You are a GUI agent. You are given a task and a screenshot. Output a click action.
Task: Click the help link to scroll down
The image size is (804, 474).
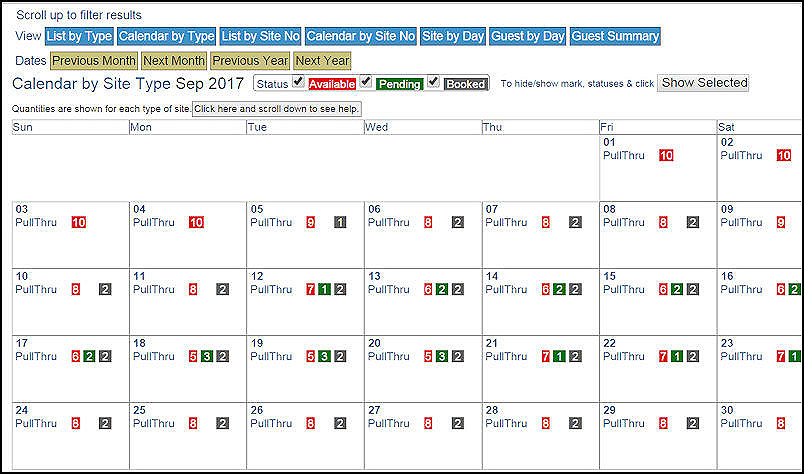pyautogui.click(x=276, y=108)
